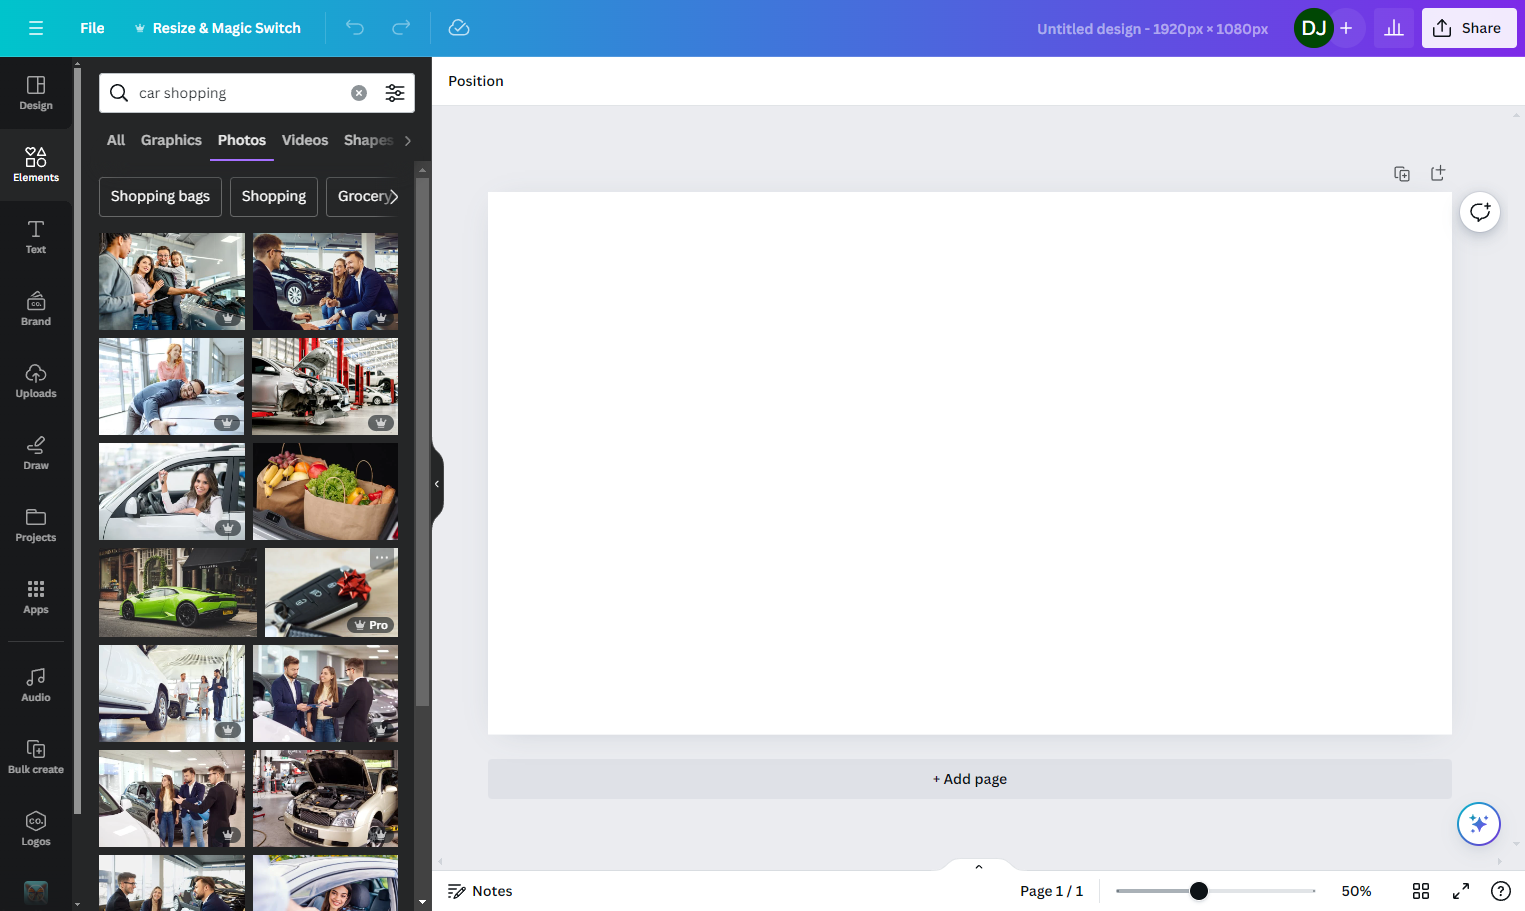Image resolution: width=1525 pixels, height=911 pixels.
Task: Launch Canva Assistant sparkle button
Action: point(1479,824)
